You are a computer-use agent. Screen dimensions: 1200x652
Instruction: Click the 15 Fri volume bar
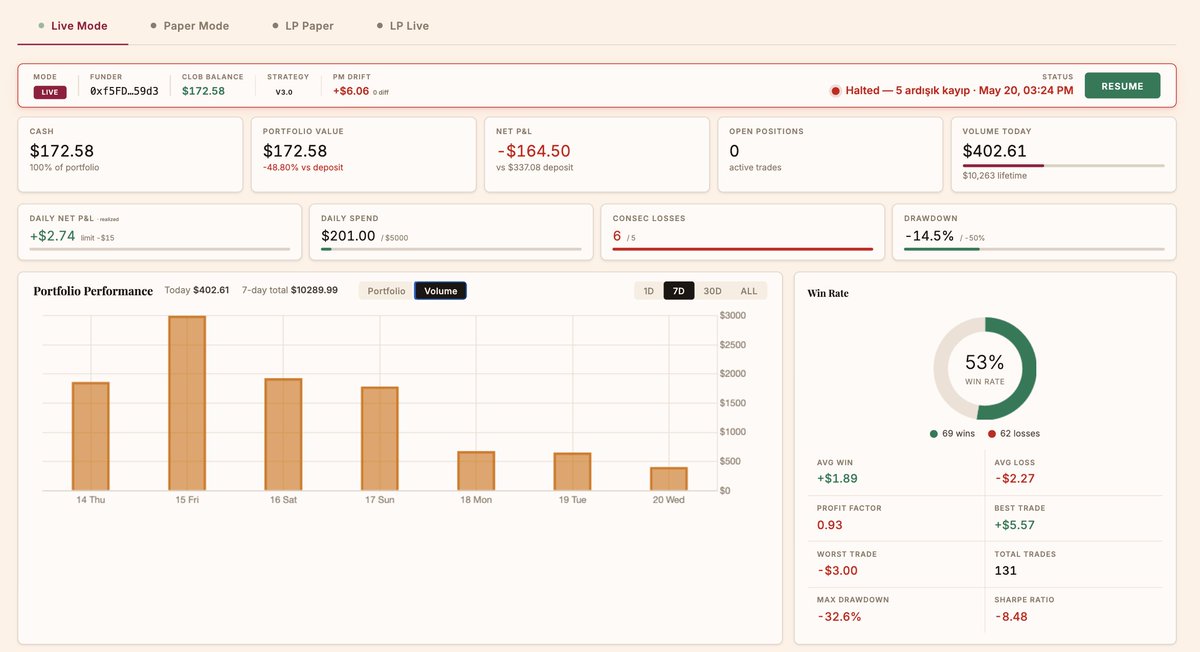[x=187, y=404]
